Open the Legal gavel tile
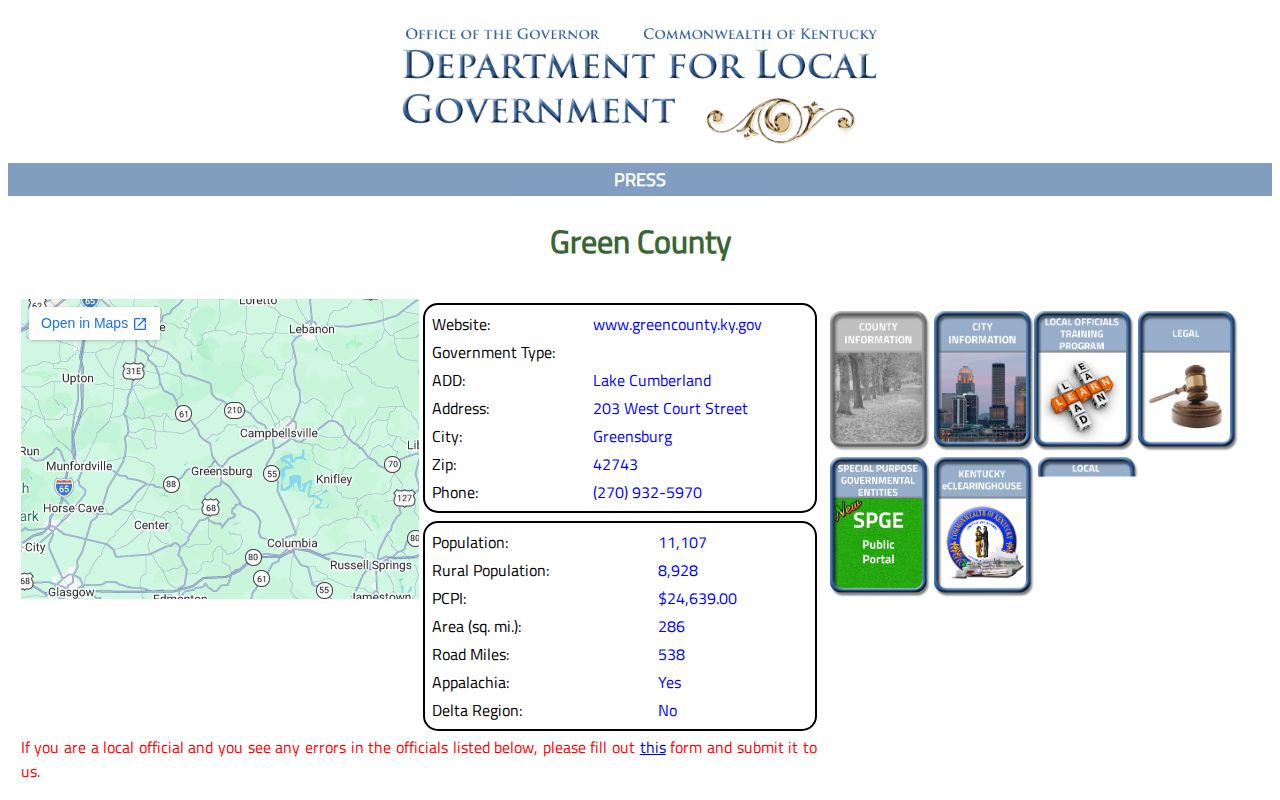The height and width of the screenshot is (800, 1280). (x=1186, y=379)
